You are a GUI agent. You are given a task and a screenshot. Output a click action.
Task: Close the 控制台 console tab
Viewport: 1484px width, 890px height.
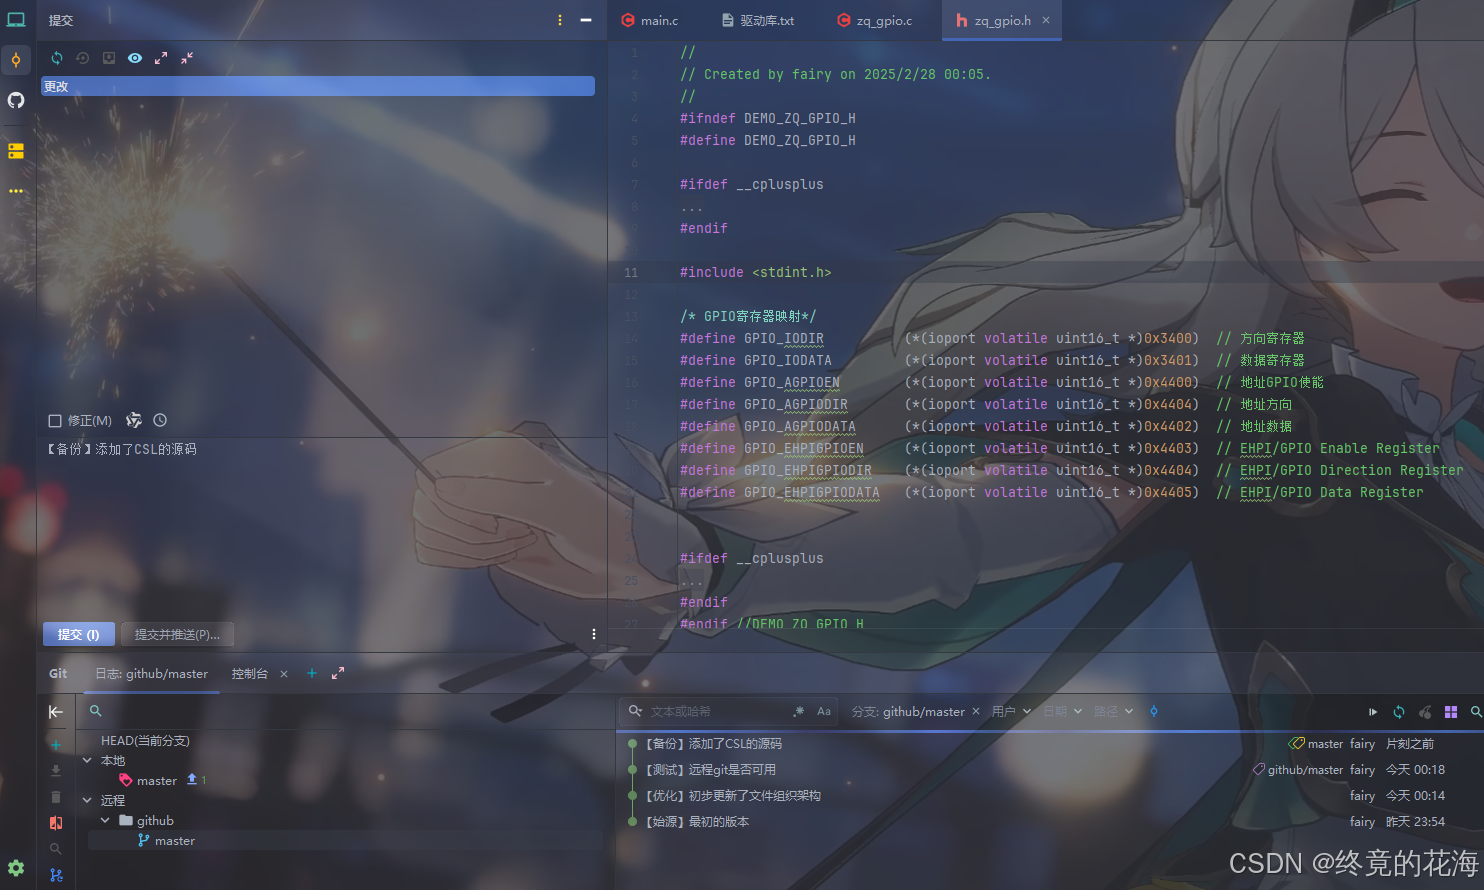pos(284,674)
